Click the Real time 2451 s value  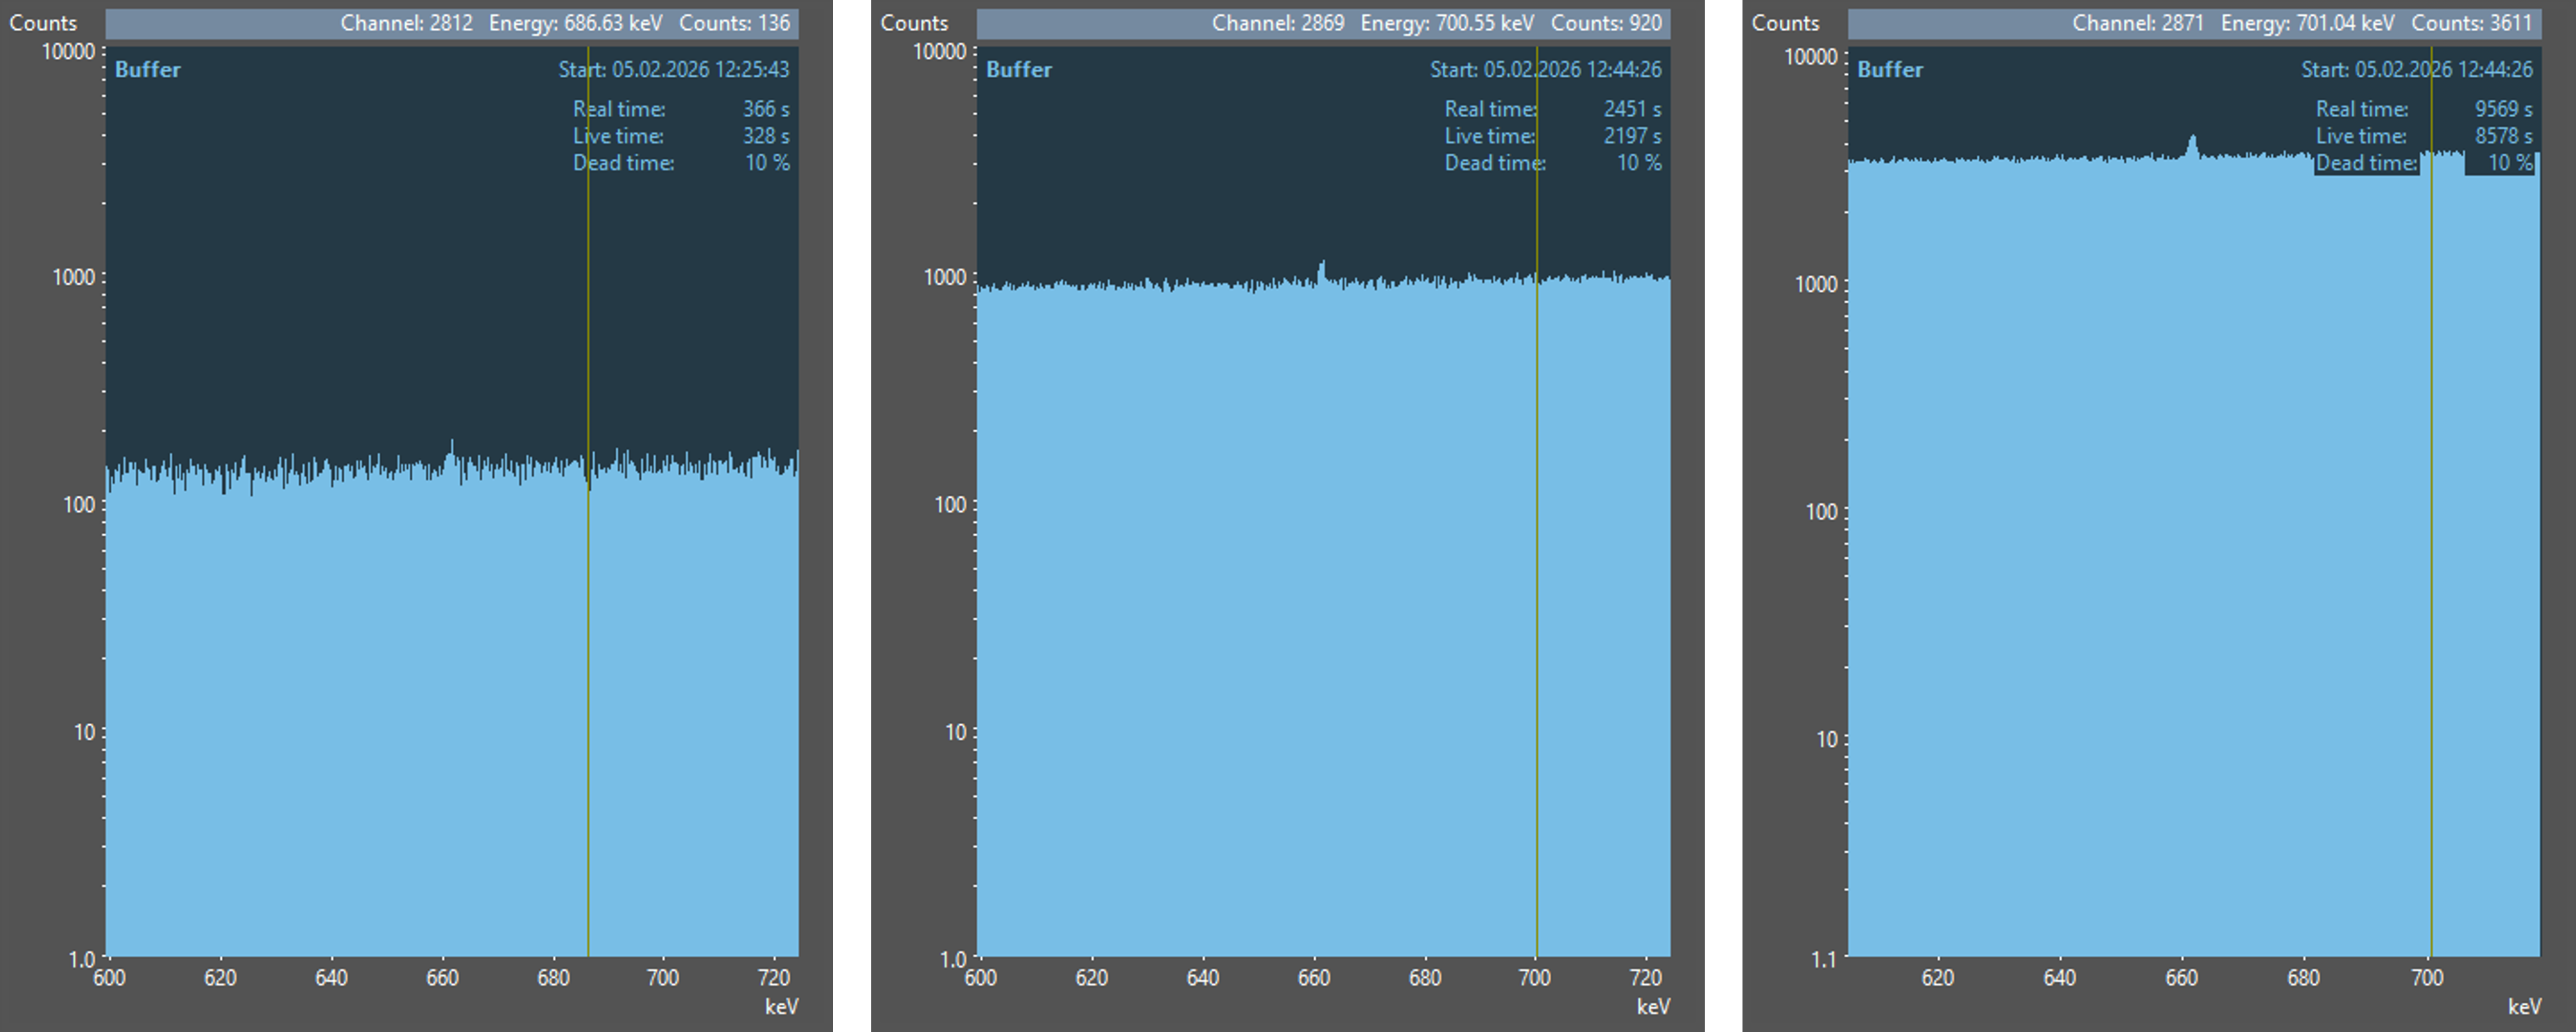coord(1632,109)
